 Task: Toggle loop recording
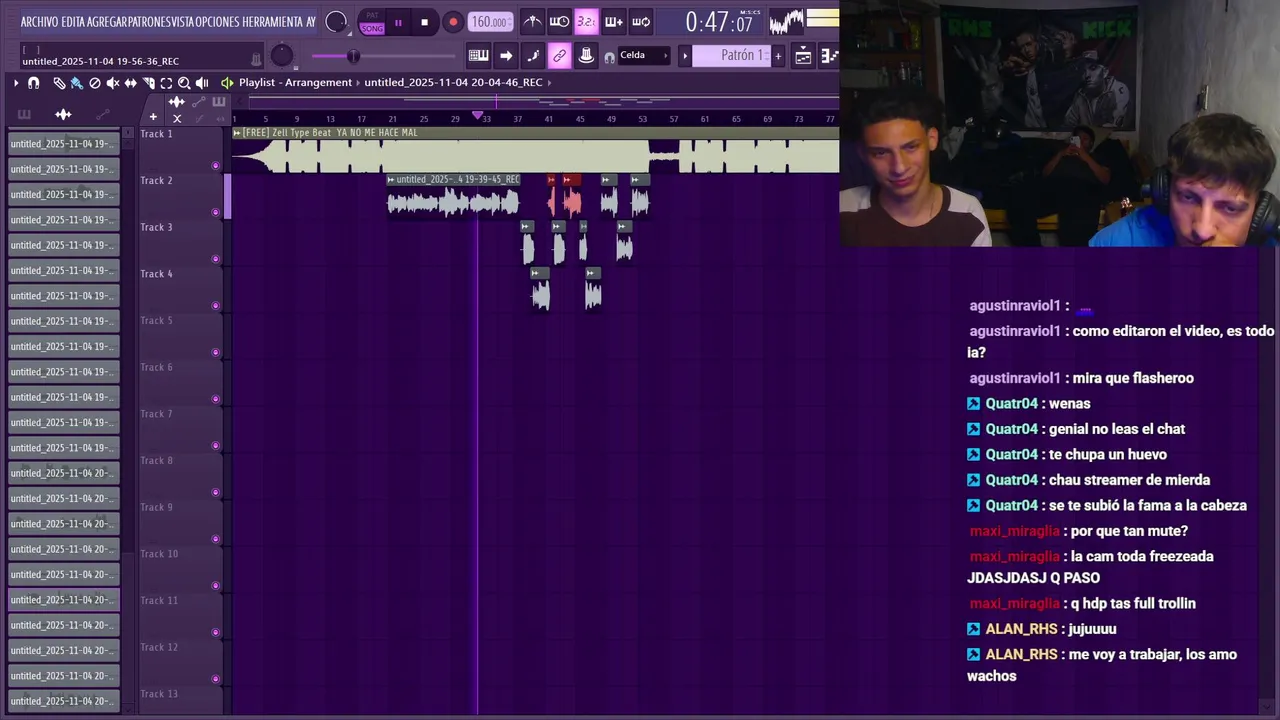(x=641, y=21)
